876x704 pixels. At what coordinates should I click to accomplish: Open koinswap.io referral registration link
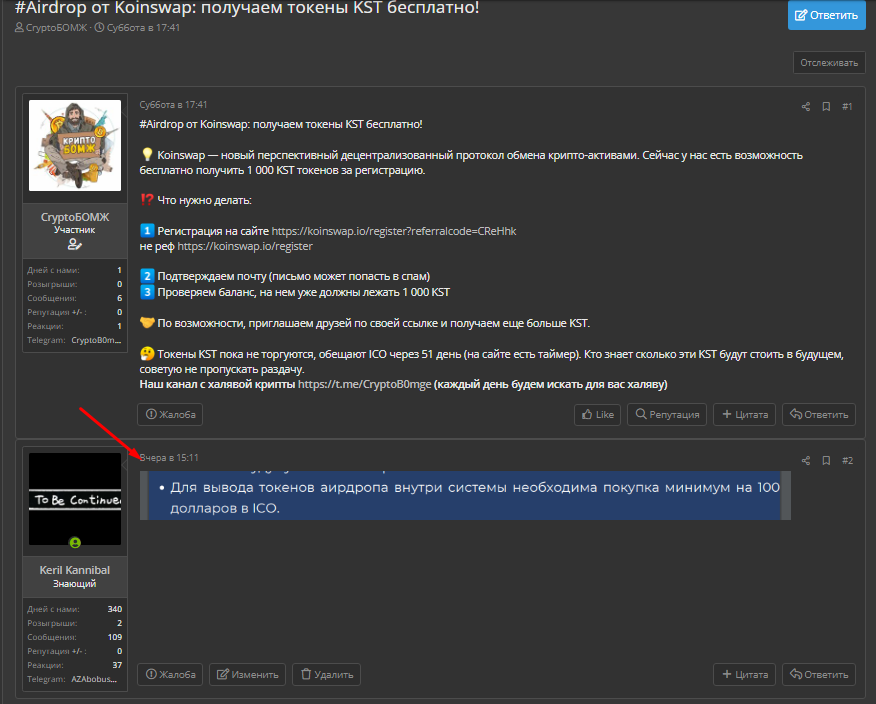[x=394, y=231]
